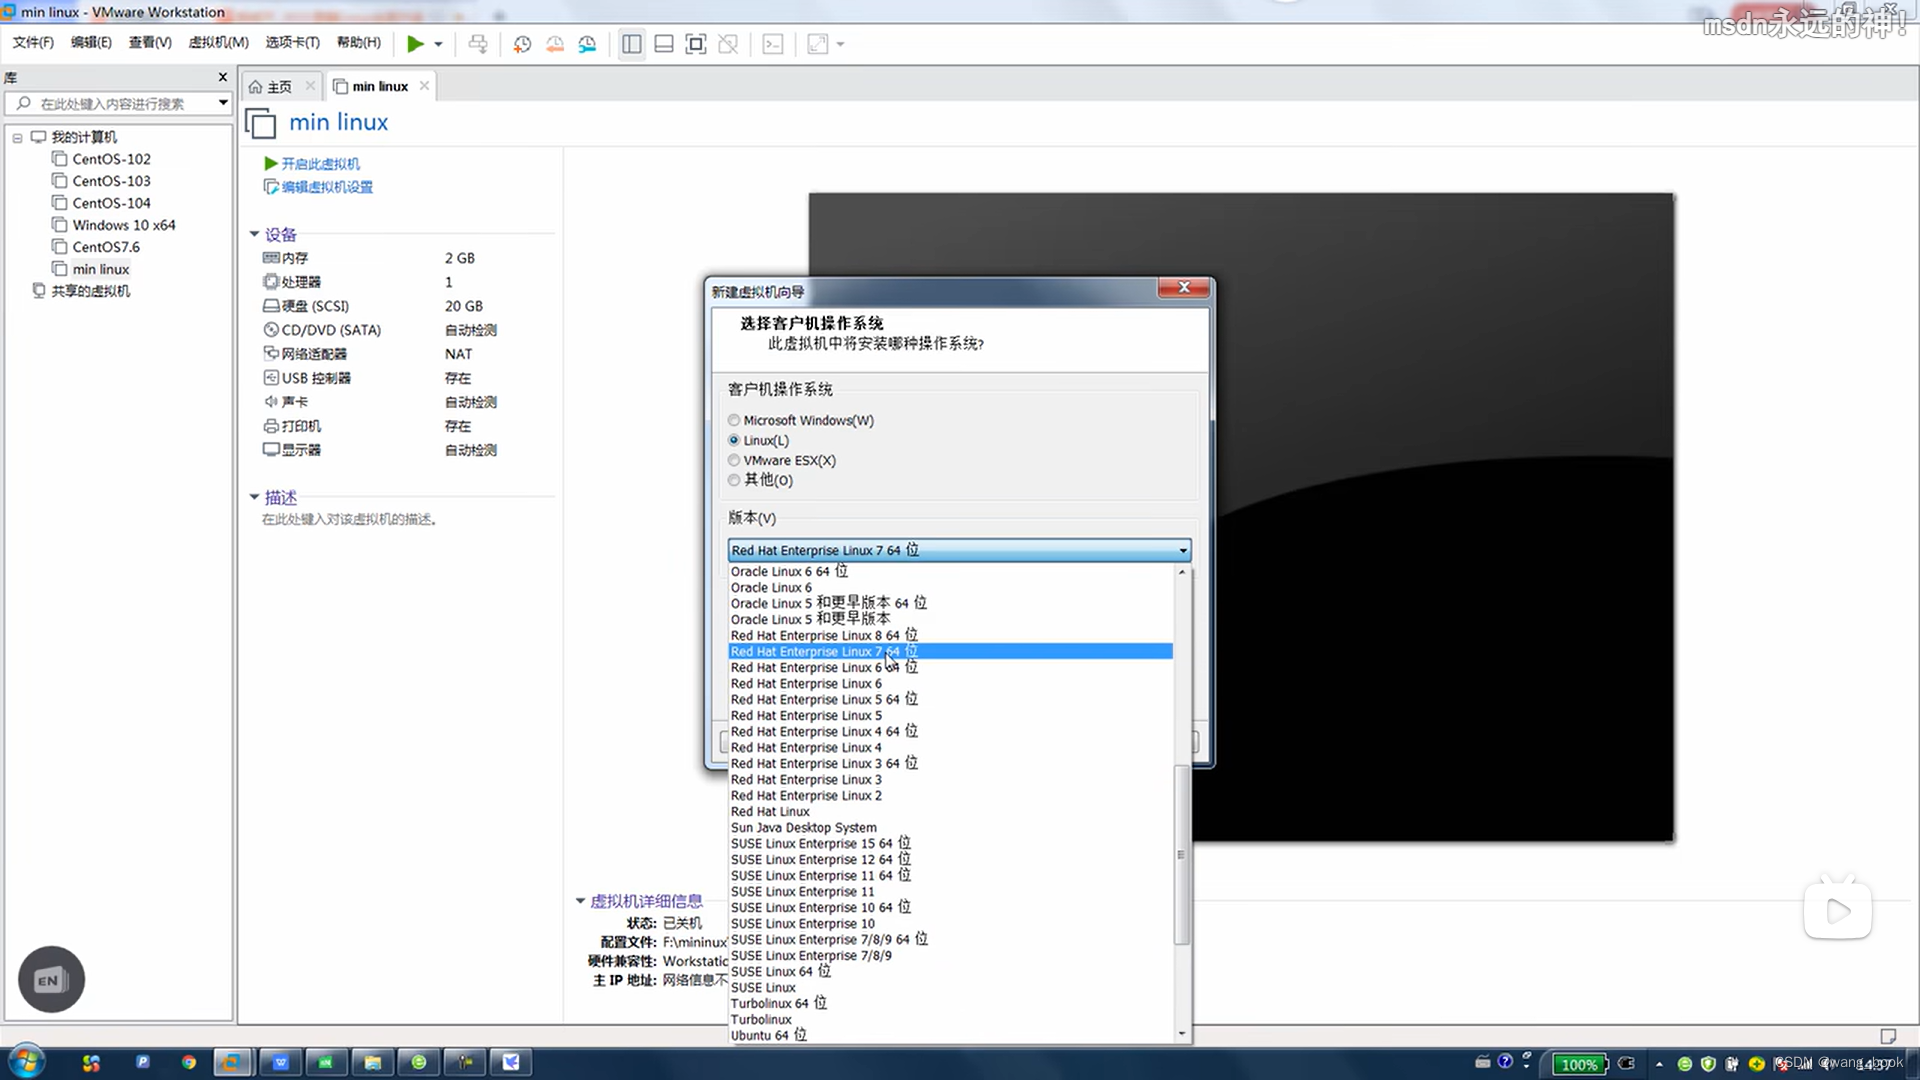Image resolution: width=1920 pixels, height=1080 pixels.
Task: Choose Oracle Linux 6 64 位 option
Action: click(x=950, y=572)
